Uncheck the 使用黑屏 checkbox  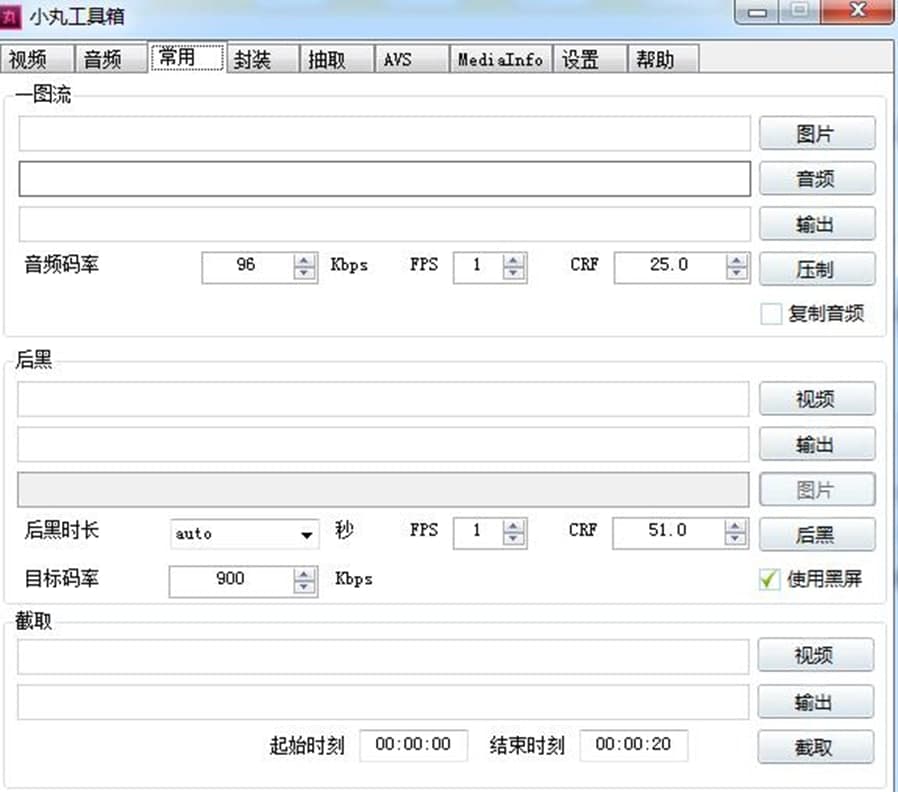(769, 579)
